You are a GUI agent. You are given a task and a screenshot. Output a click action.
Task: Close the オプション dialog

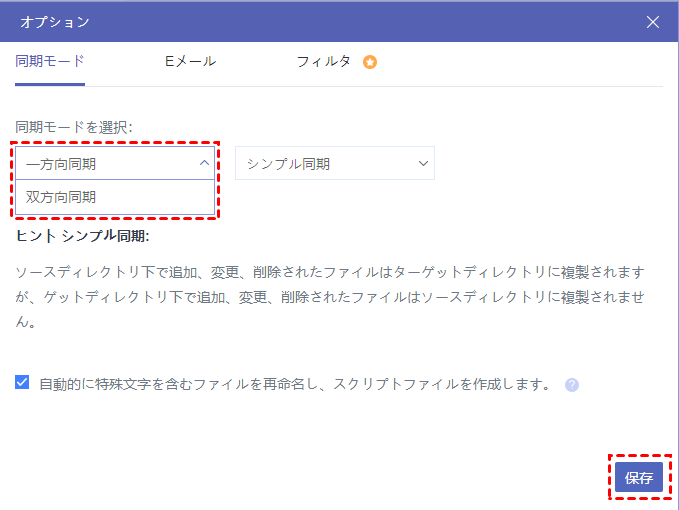tap(653, 22)
